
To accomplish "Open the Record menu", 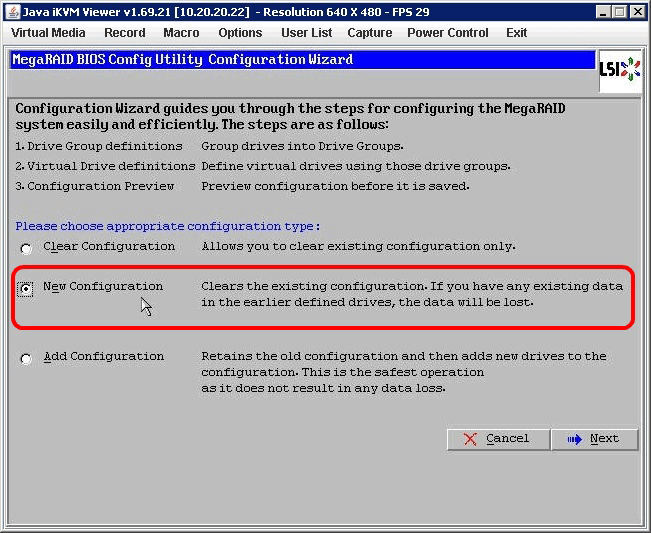I will [125, 33].
